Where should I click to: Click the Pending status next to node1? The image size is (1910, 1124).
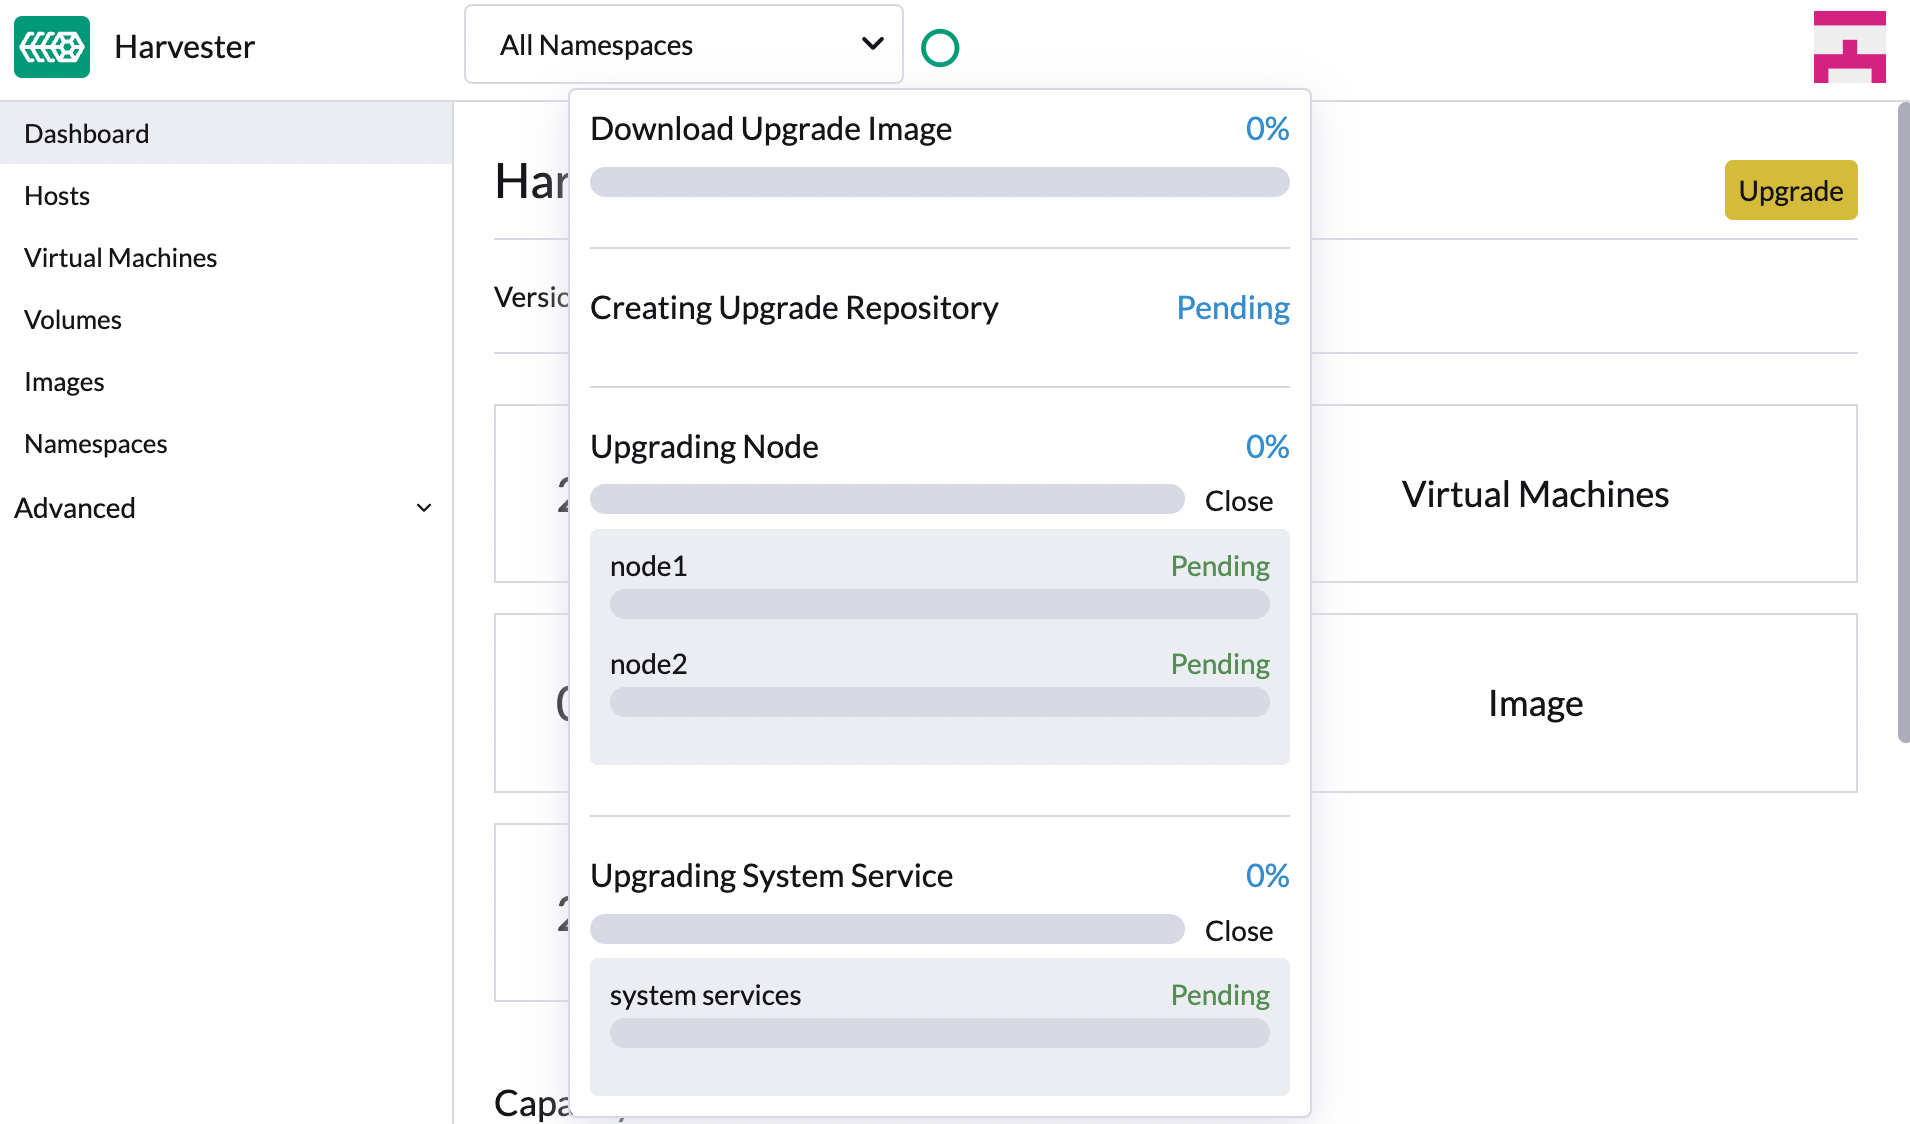tap(1219, 565)
